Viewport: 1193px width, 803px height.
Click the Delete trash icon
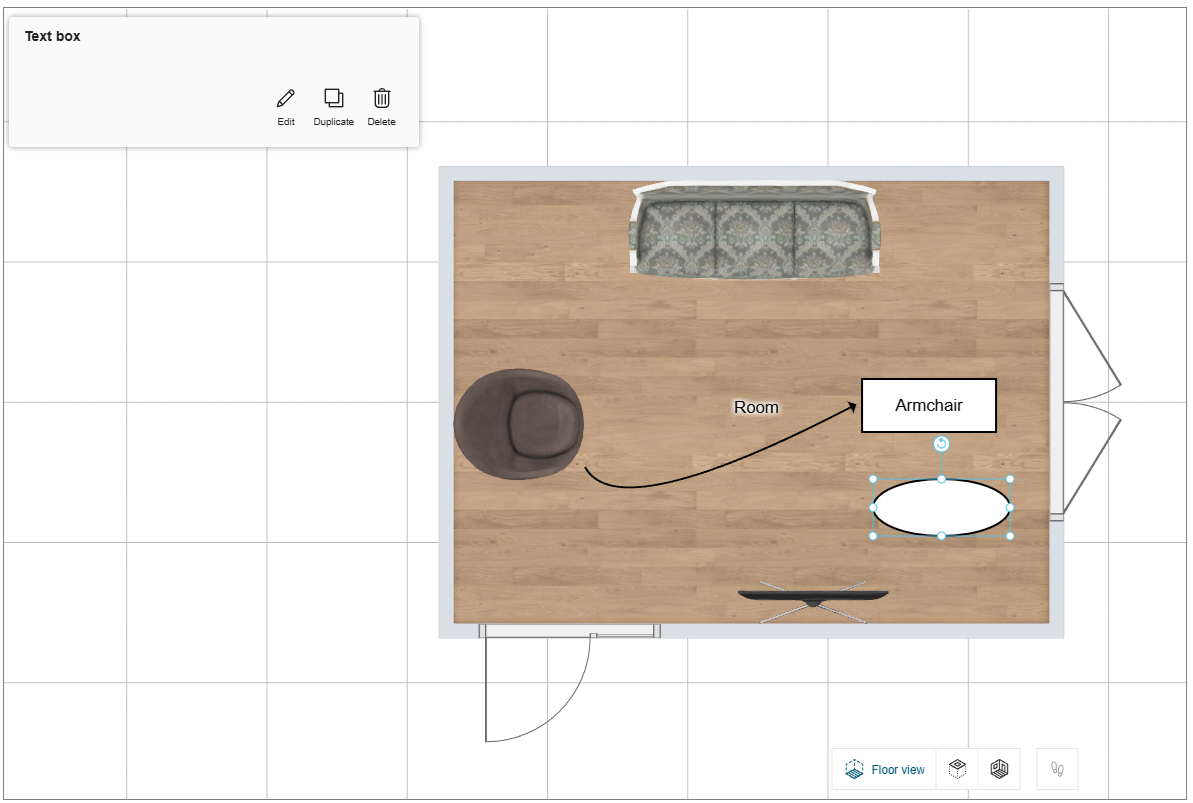click(381, 98)
